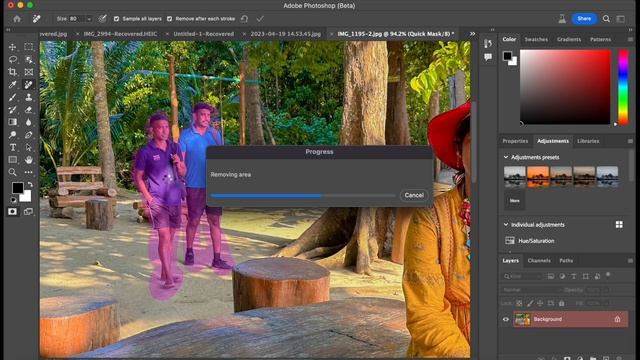This screenshot has height=360, width=640.
Task: Select the Object Selection tool
Action: point(29,60)
